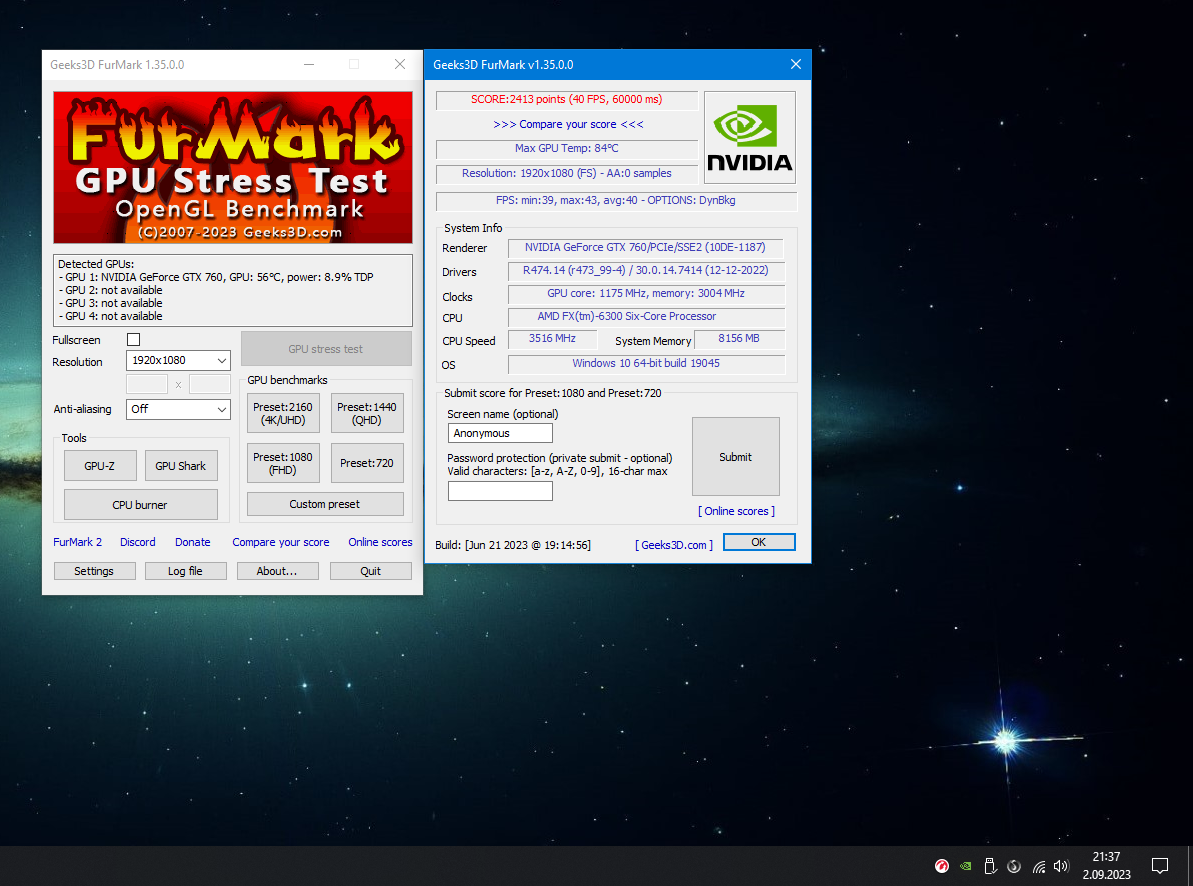
Task: Open the About... dialog
Action: [x=277, y=571]
